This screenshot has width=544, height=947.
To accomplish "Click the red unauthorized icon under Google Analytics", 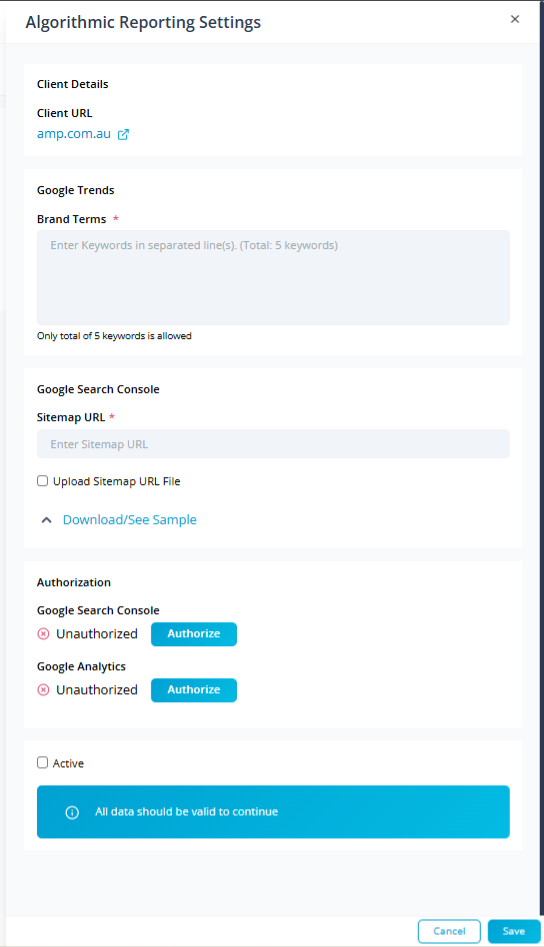I will (43, 690).
